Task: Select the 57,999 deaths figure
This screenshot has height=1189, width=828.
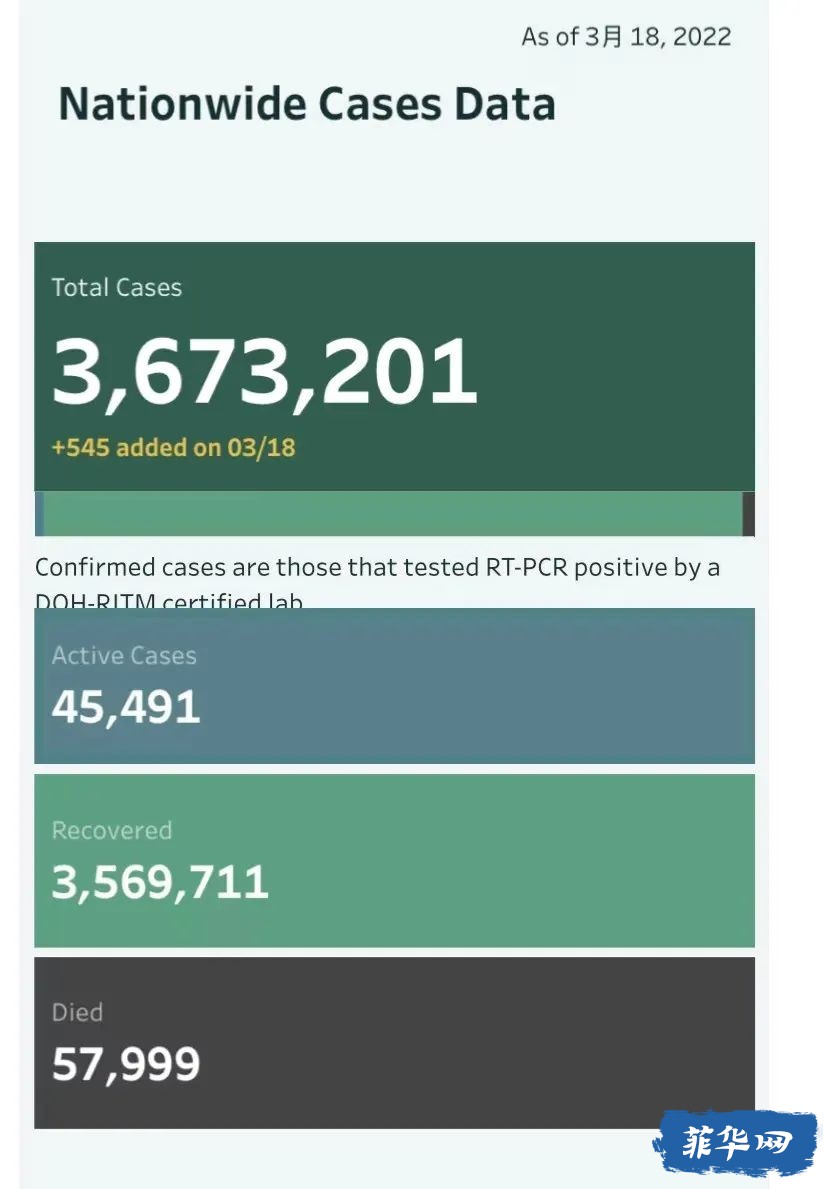Action: pyautogui.click(x=126, y=1063)
